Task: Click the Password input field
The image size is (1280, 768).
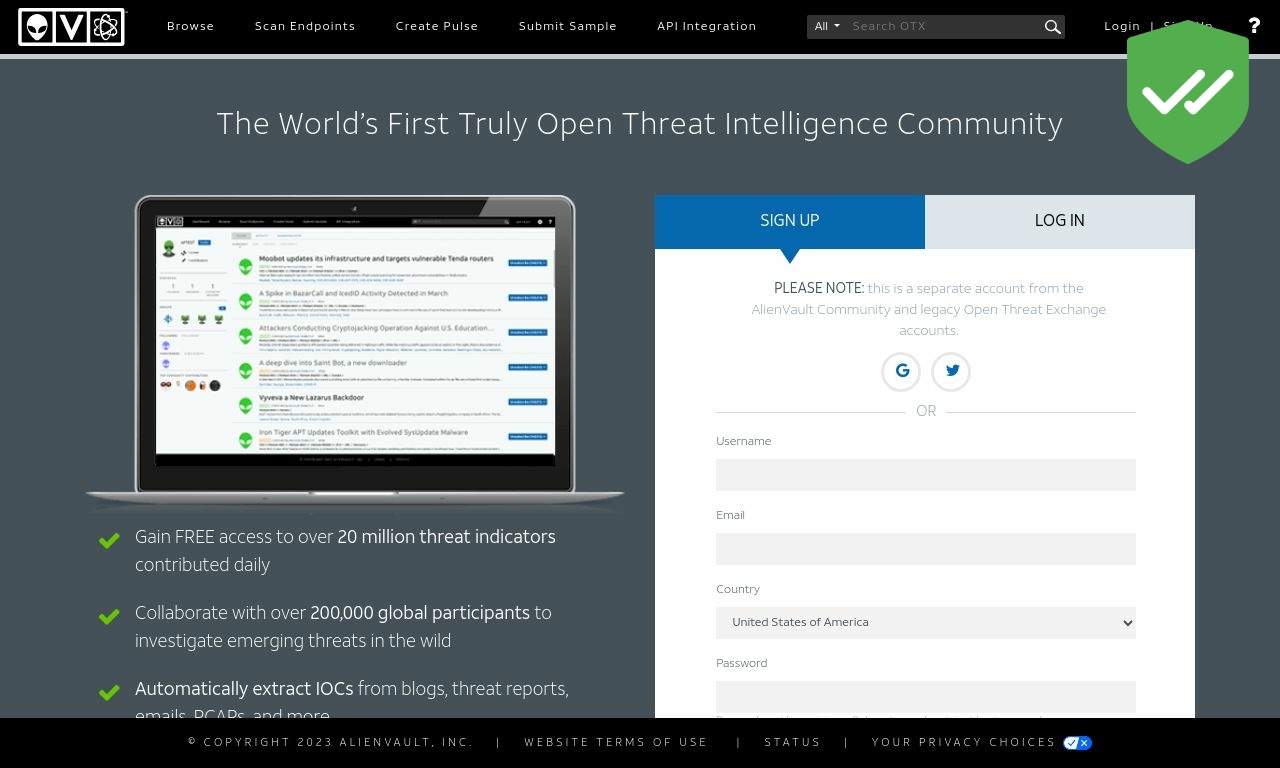Action: pyautogui.click(x=926, y=697)
